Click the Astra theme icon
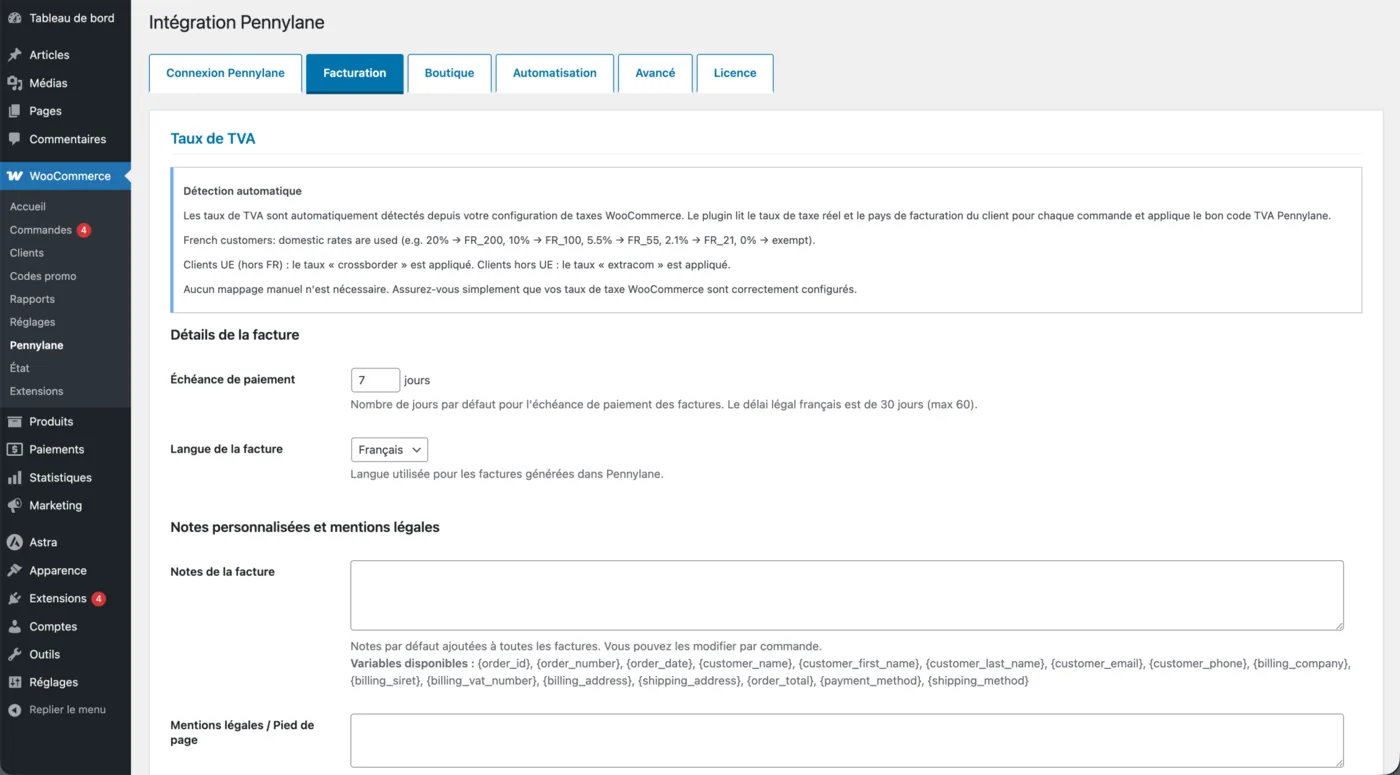This screenshot has height=775, width=1400. [15, 542]
